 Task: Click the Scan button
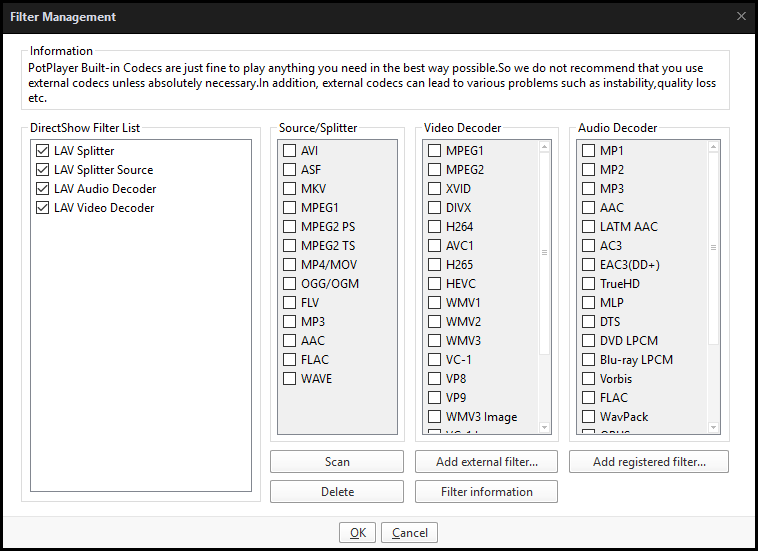pyautogui.click(x=337, y=462)
